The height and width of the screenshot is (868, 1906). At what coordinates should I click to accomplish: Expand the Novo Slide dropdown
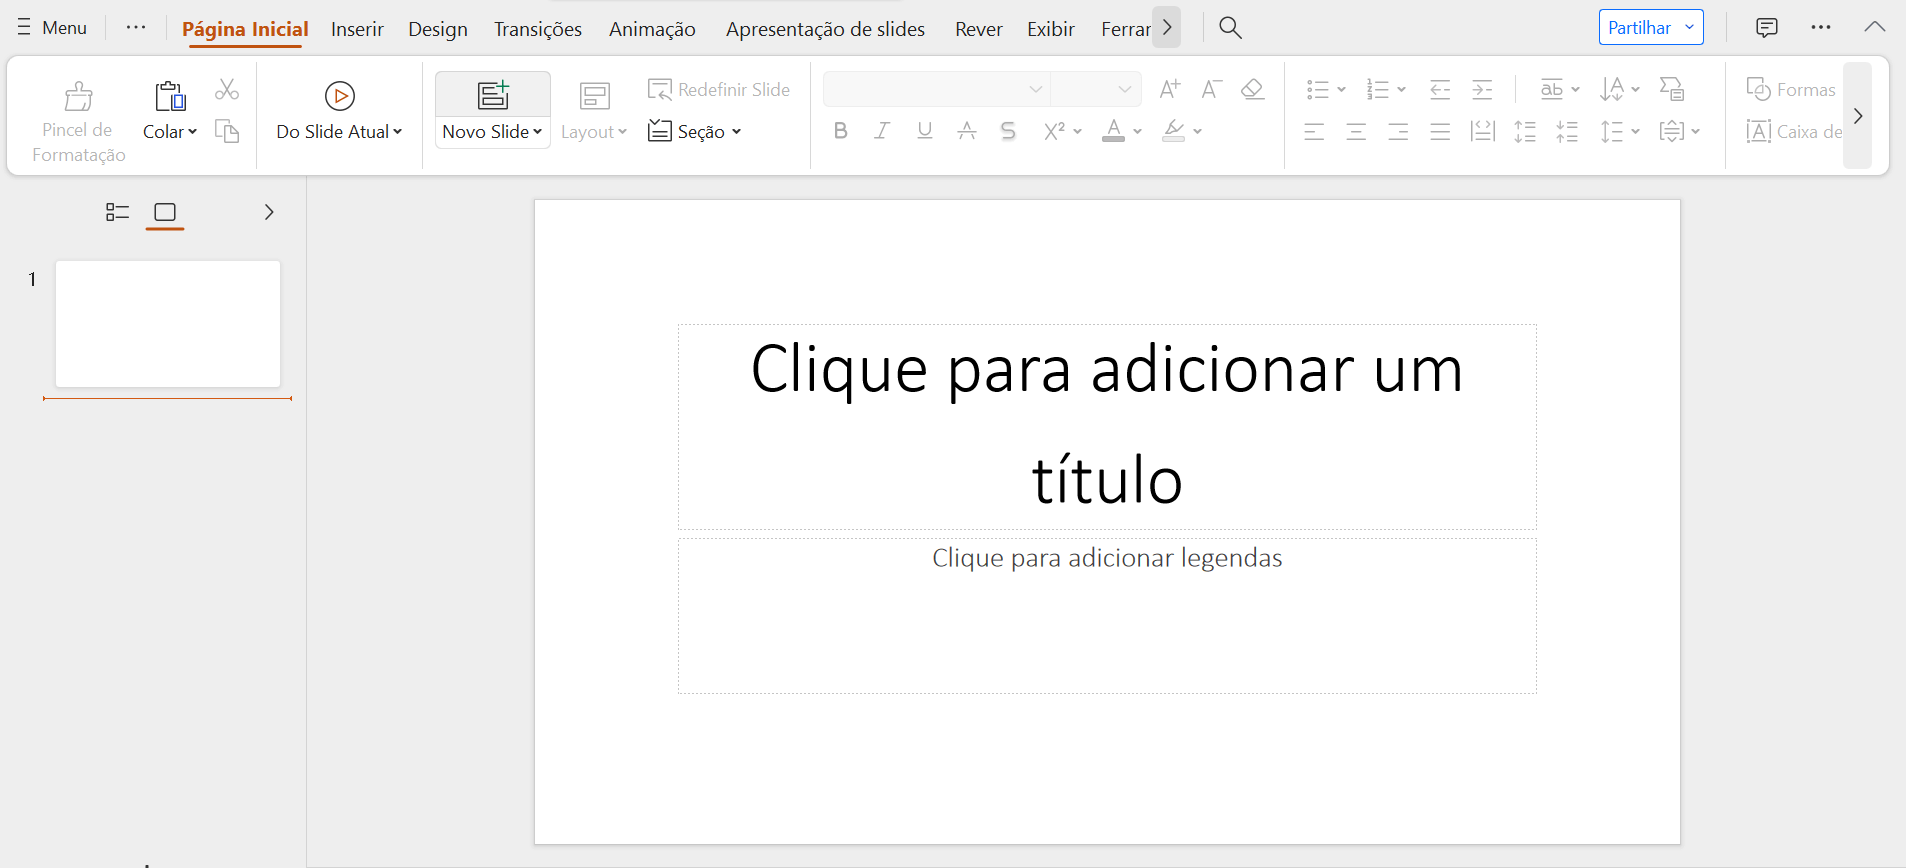tap(493, 132)
